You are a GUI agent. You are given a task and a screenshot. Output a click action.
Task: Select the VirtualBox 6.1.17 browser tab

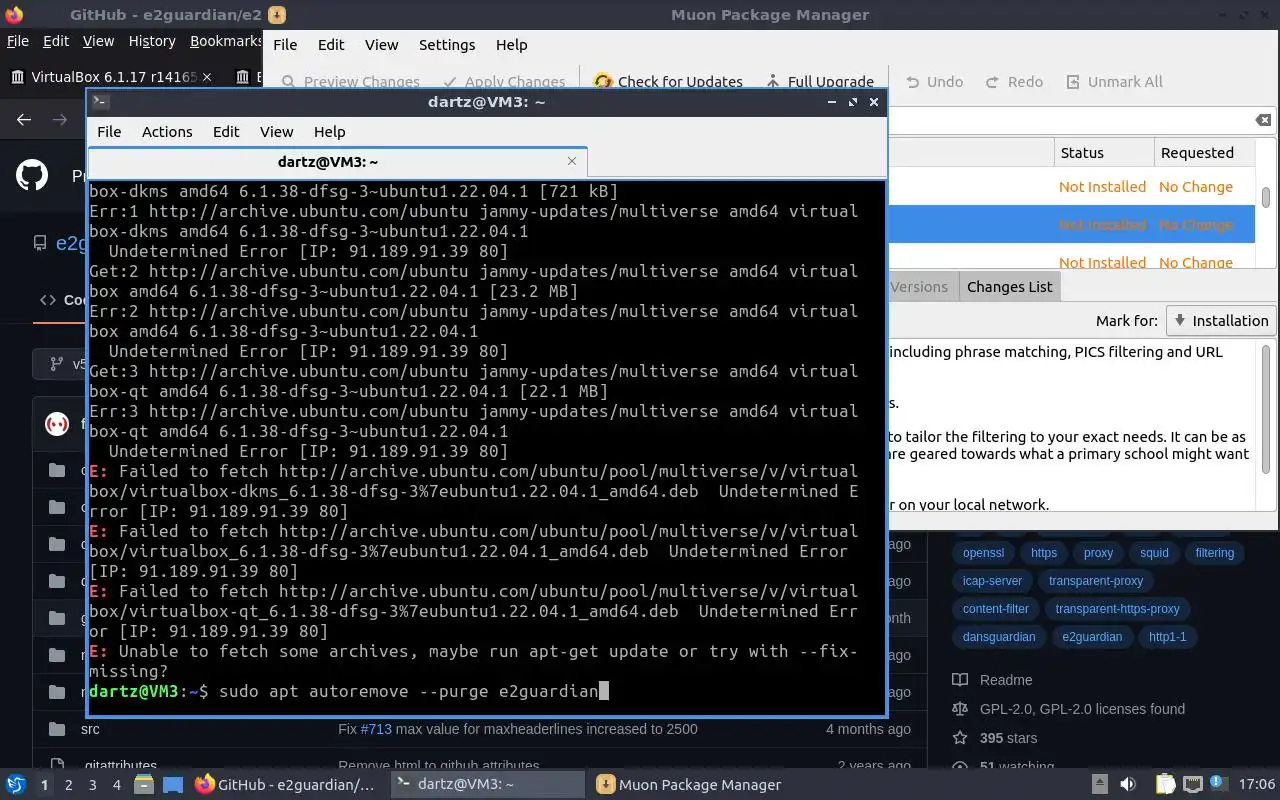point(110,77)
